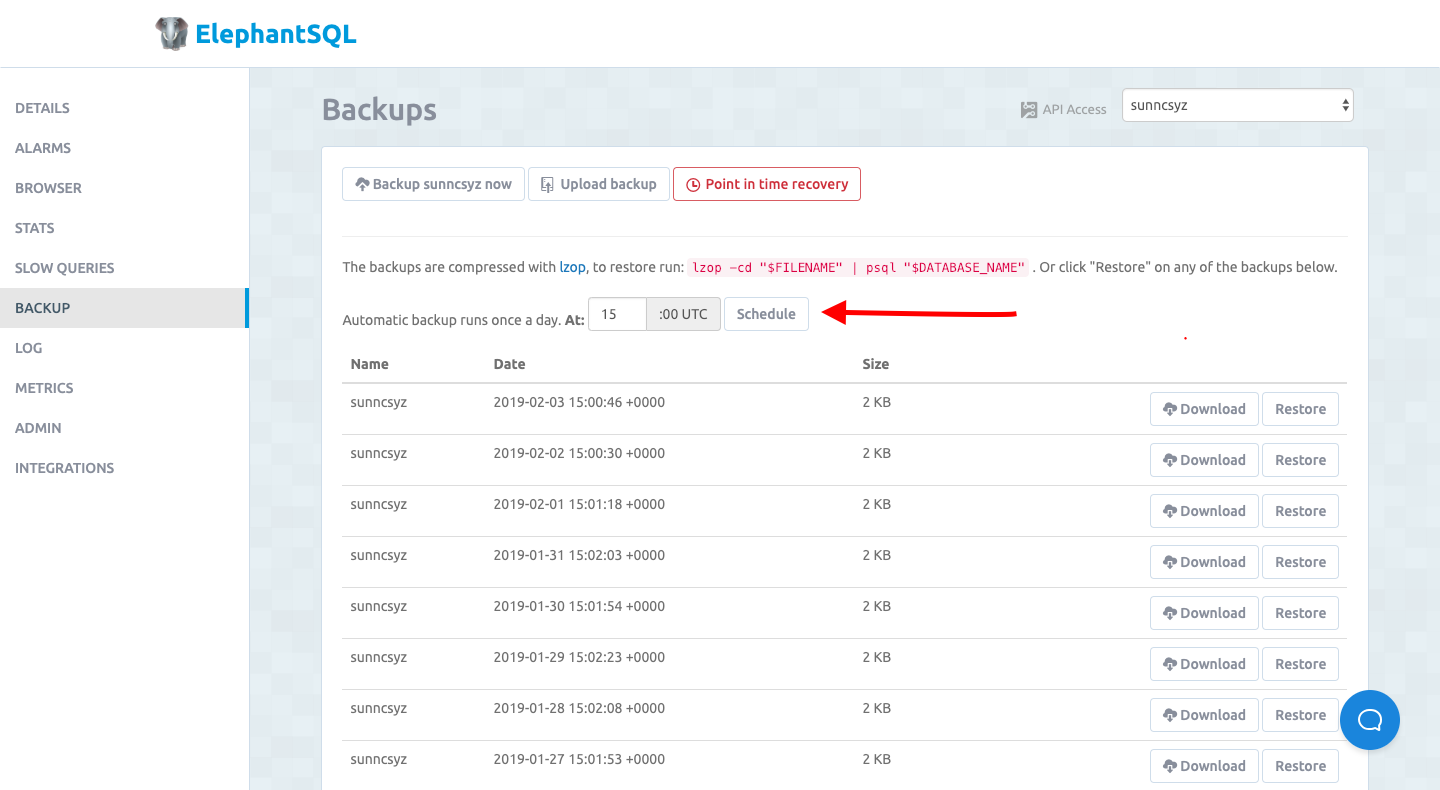
Task: Click cloud icon on Backup sunncsyz now
Action: coord(362,185)
